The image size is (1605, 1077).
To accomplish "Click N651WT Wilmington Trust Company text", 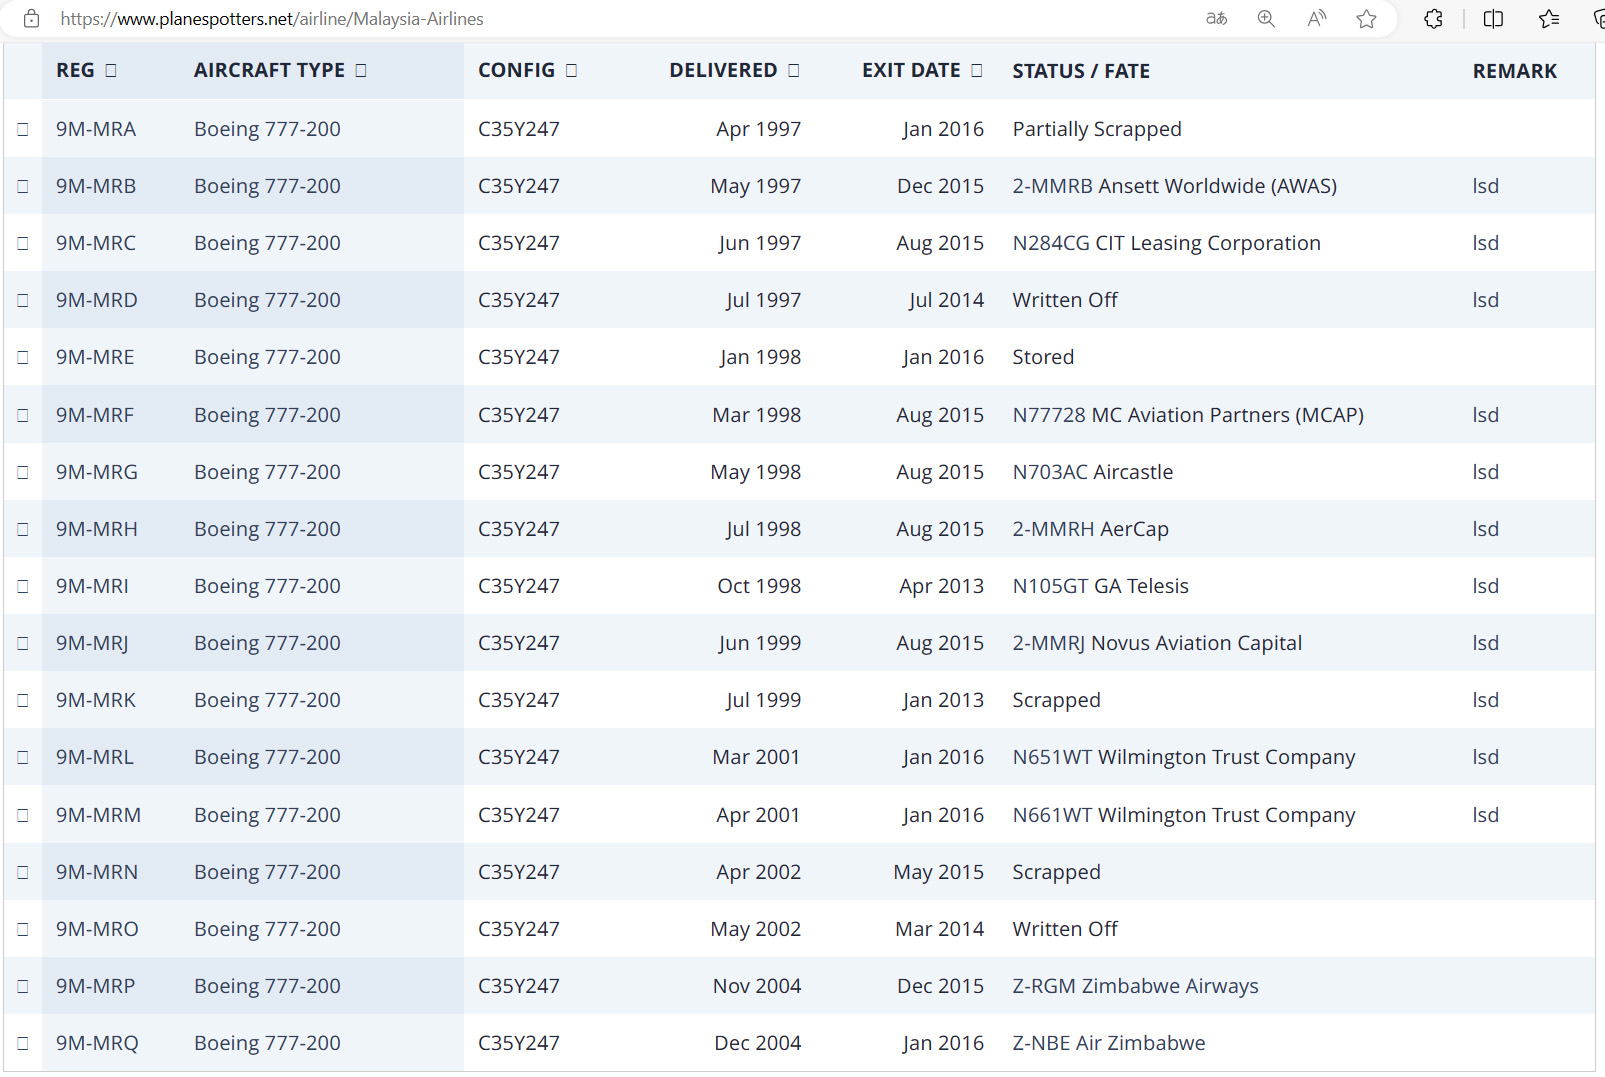I will click(x=1184, y=757).
